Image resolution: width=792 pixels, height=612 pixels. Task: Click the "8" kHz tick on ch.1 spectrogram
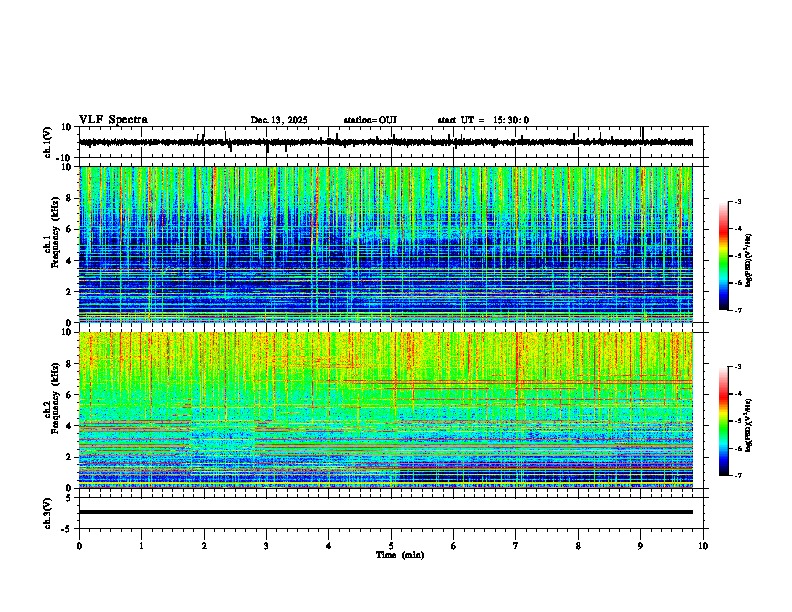pyautogui.click(x=70, y=198)
